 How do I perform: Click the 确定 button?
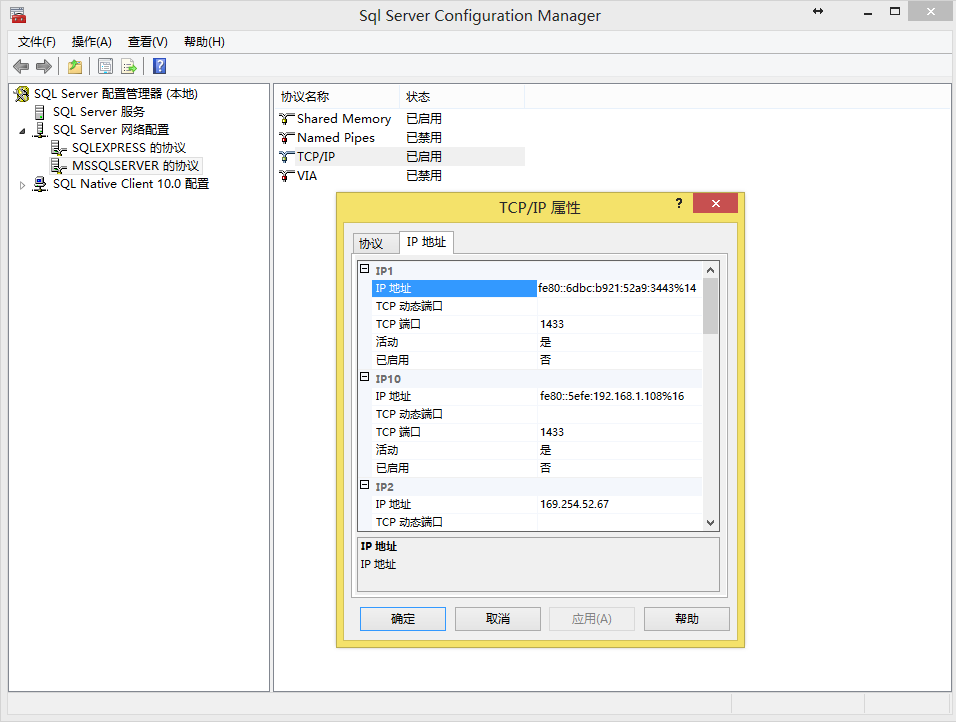402,619
